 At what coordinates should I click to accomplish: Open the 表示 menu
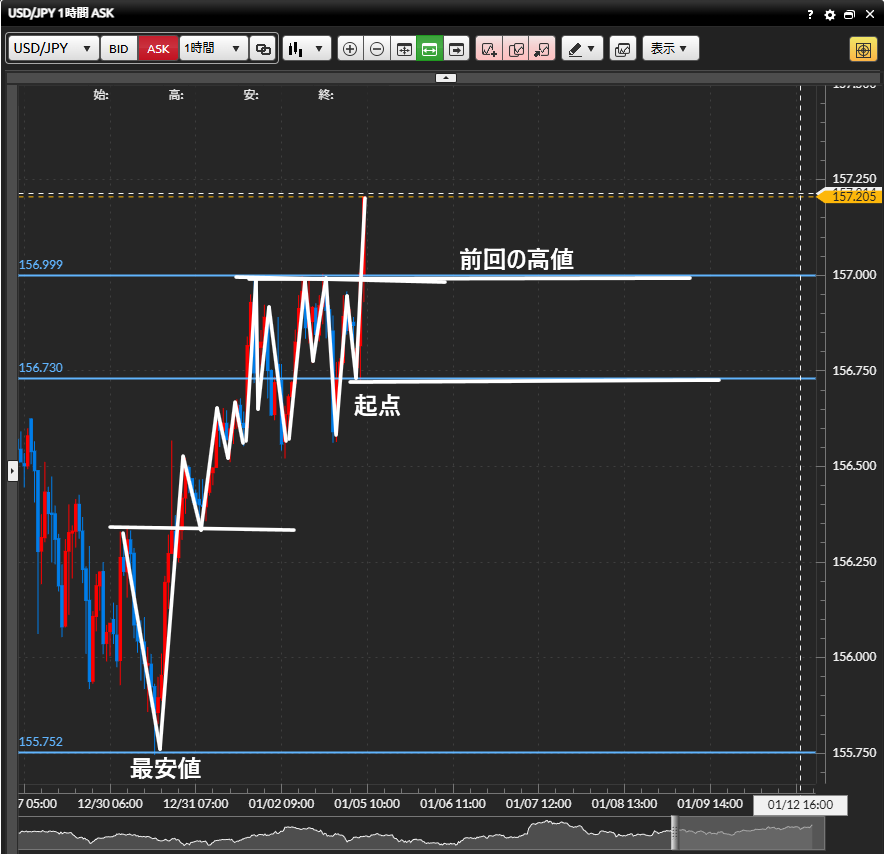669,49
